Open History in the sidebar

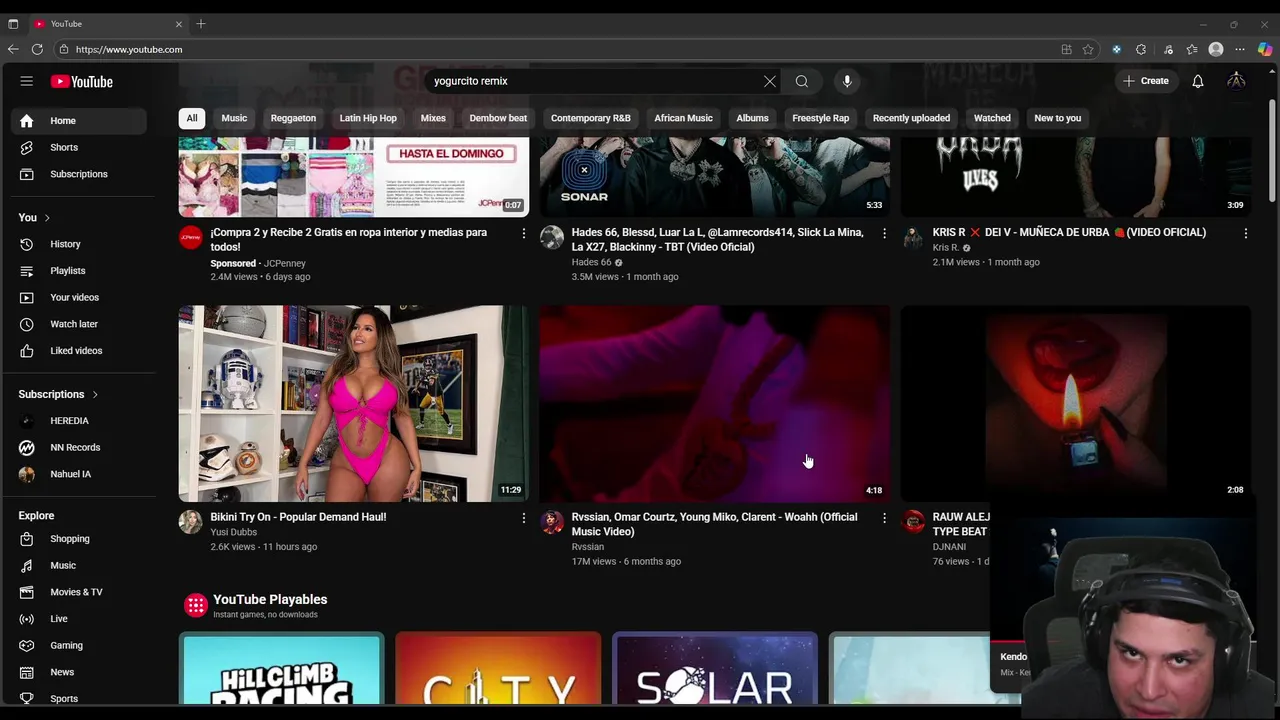[x=79, y=244]
